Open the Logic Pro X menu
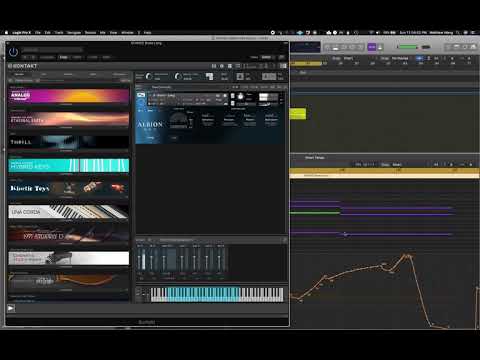 pyautogui.click(x=21, y=32)
